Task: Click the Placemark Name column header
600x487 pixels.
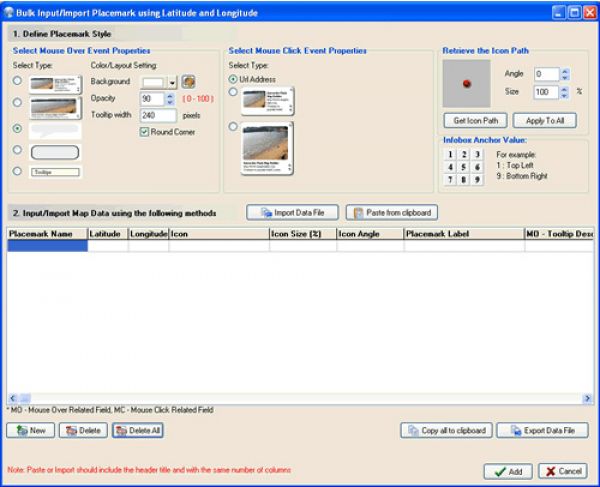Action: click(47, 234)
